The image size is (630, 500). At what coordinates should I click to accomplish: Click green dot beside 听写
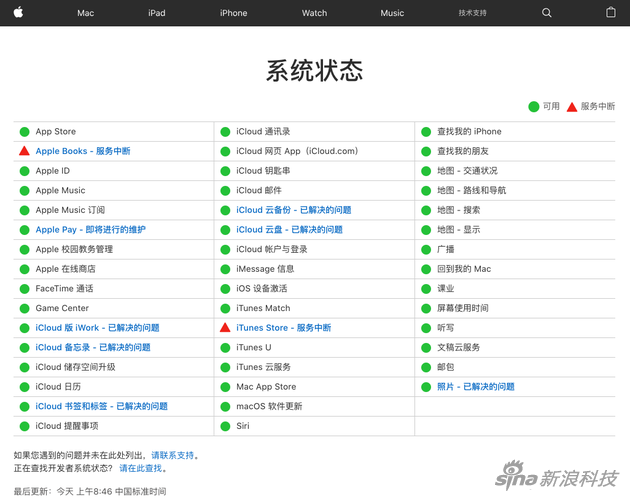tap(426, 328)
